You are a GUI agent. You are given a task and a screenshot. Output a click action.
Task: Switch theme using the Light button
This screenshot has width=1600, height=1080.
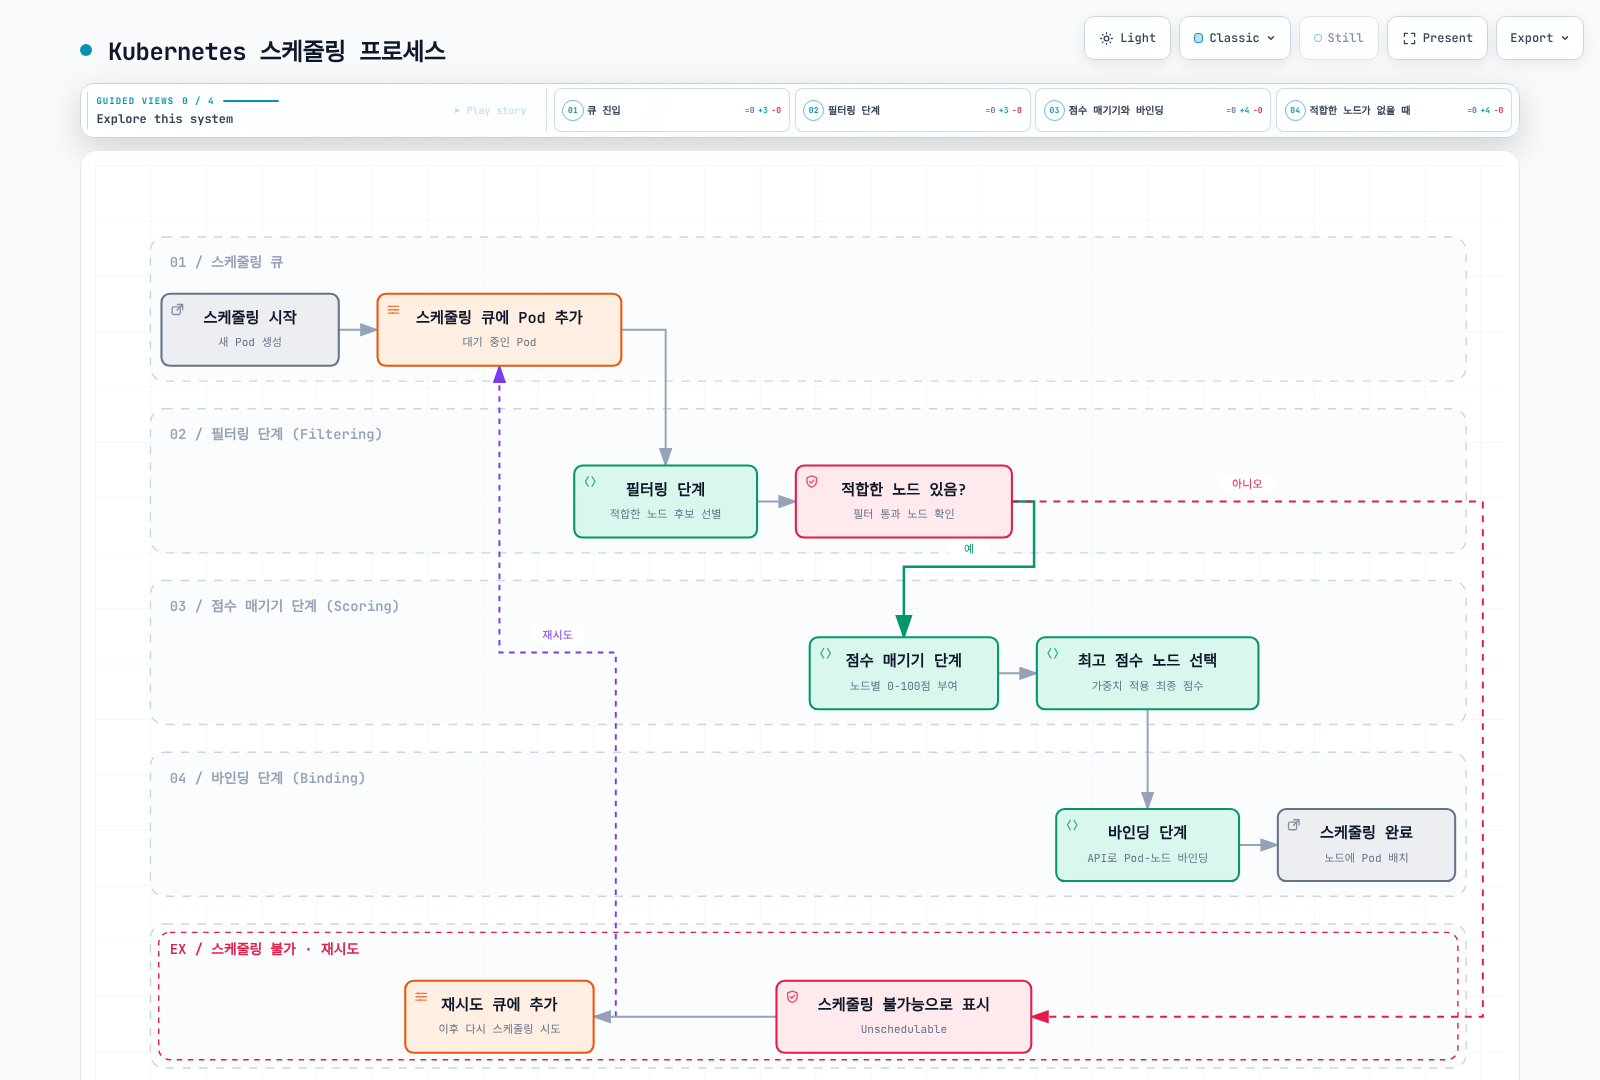coord(1127,38)
